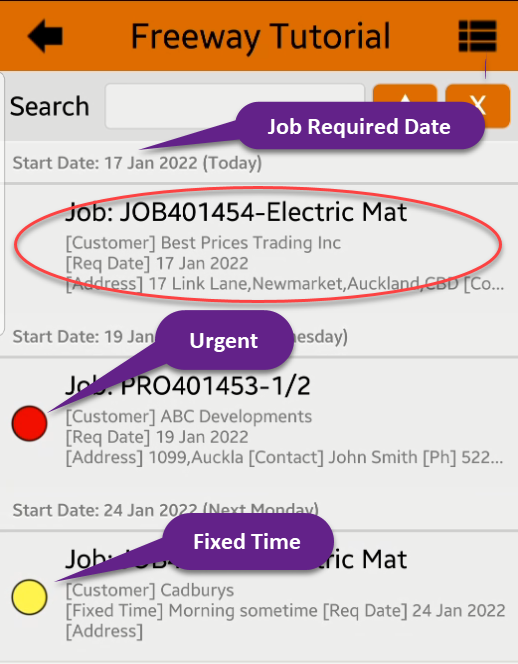Screen dimensions: 518x664
Task: Click the Start Date 24 Jan 2022 header
Action: coord(166,510)
